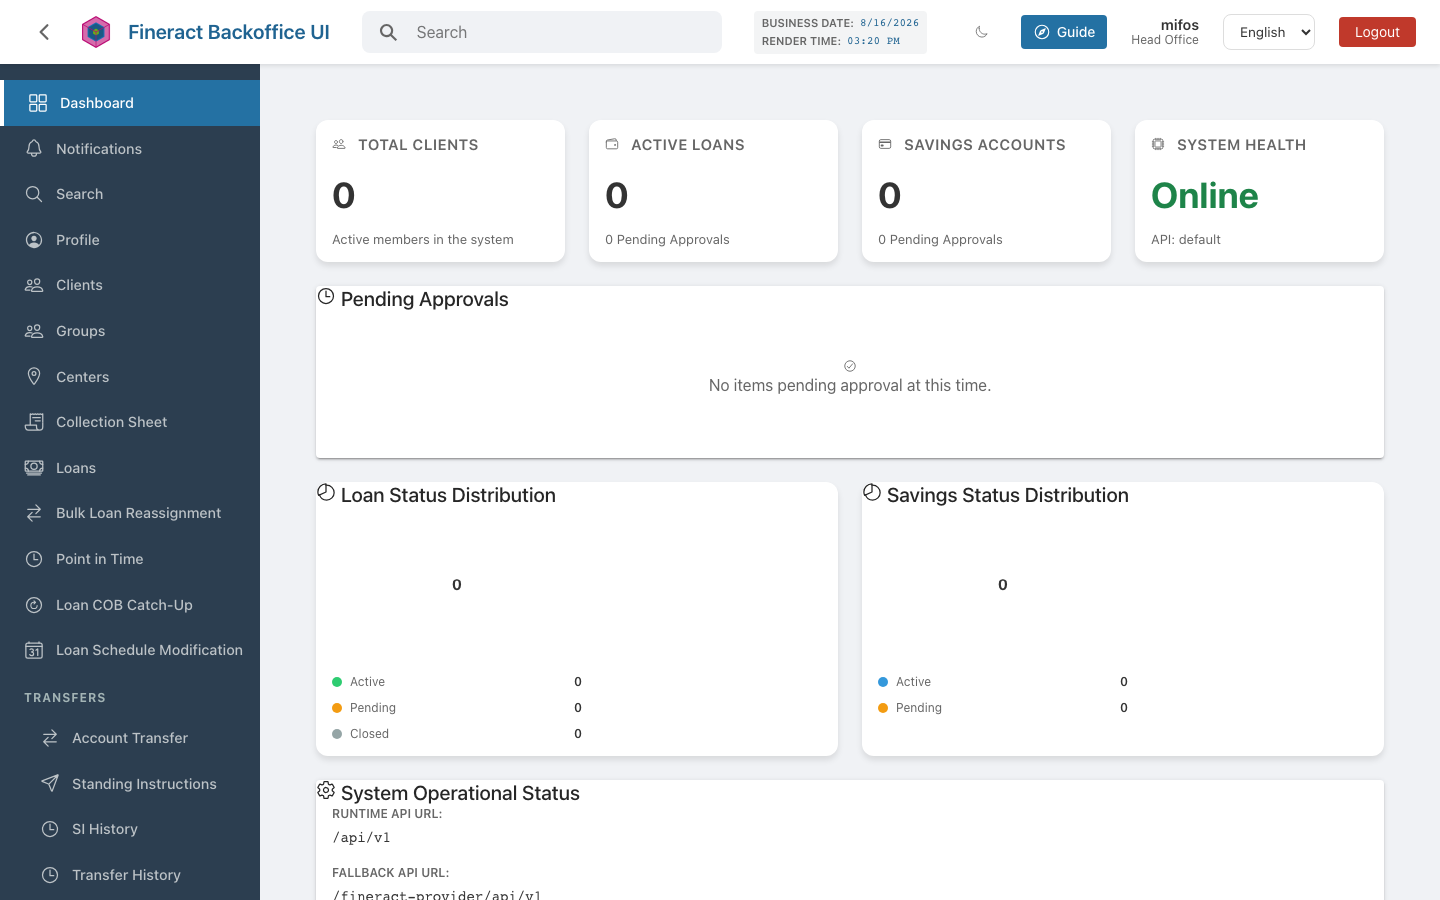Click the Active Loans card
1440x900 pixels.
[713, 191]
